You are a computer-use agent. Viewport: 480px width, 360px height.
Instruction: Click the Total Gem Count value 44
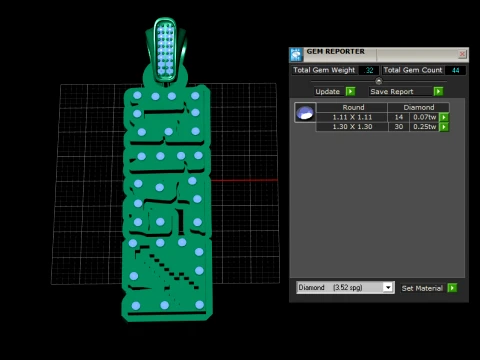[456, 70]
